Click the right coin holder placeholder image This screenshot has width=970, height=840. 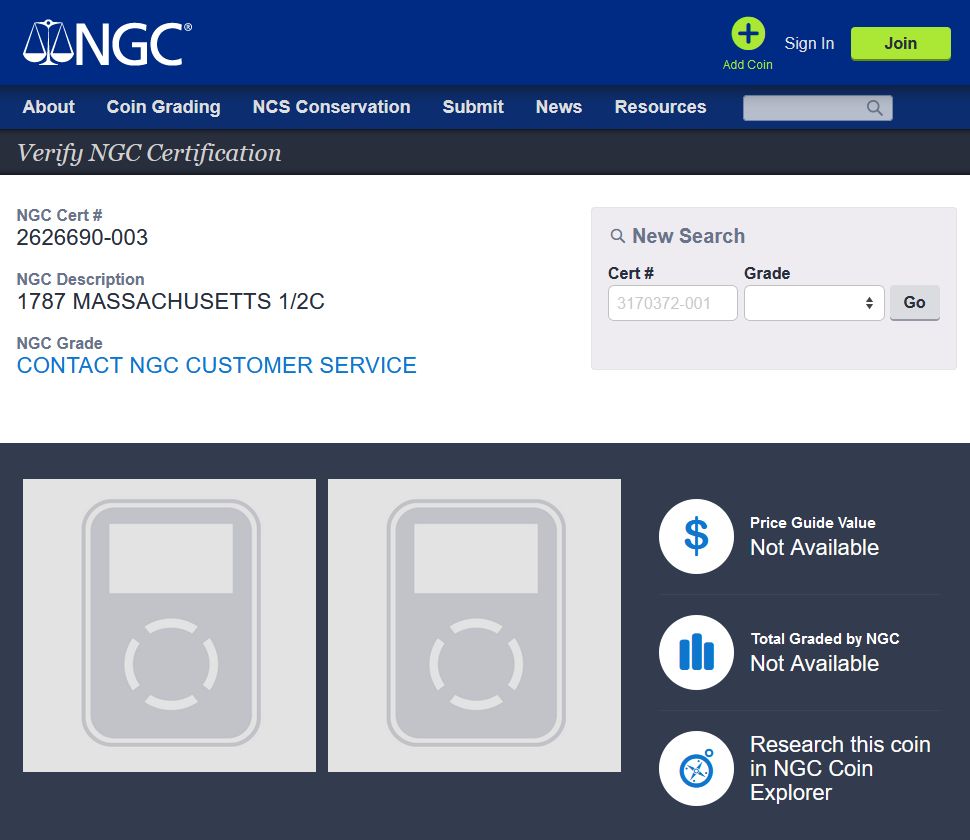click(474, 625)
